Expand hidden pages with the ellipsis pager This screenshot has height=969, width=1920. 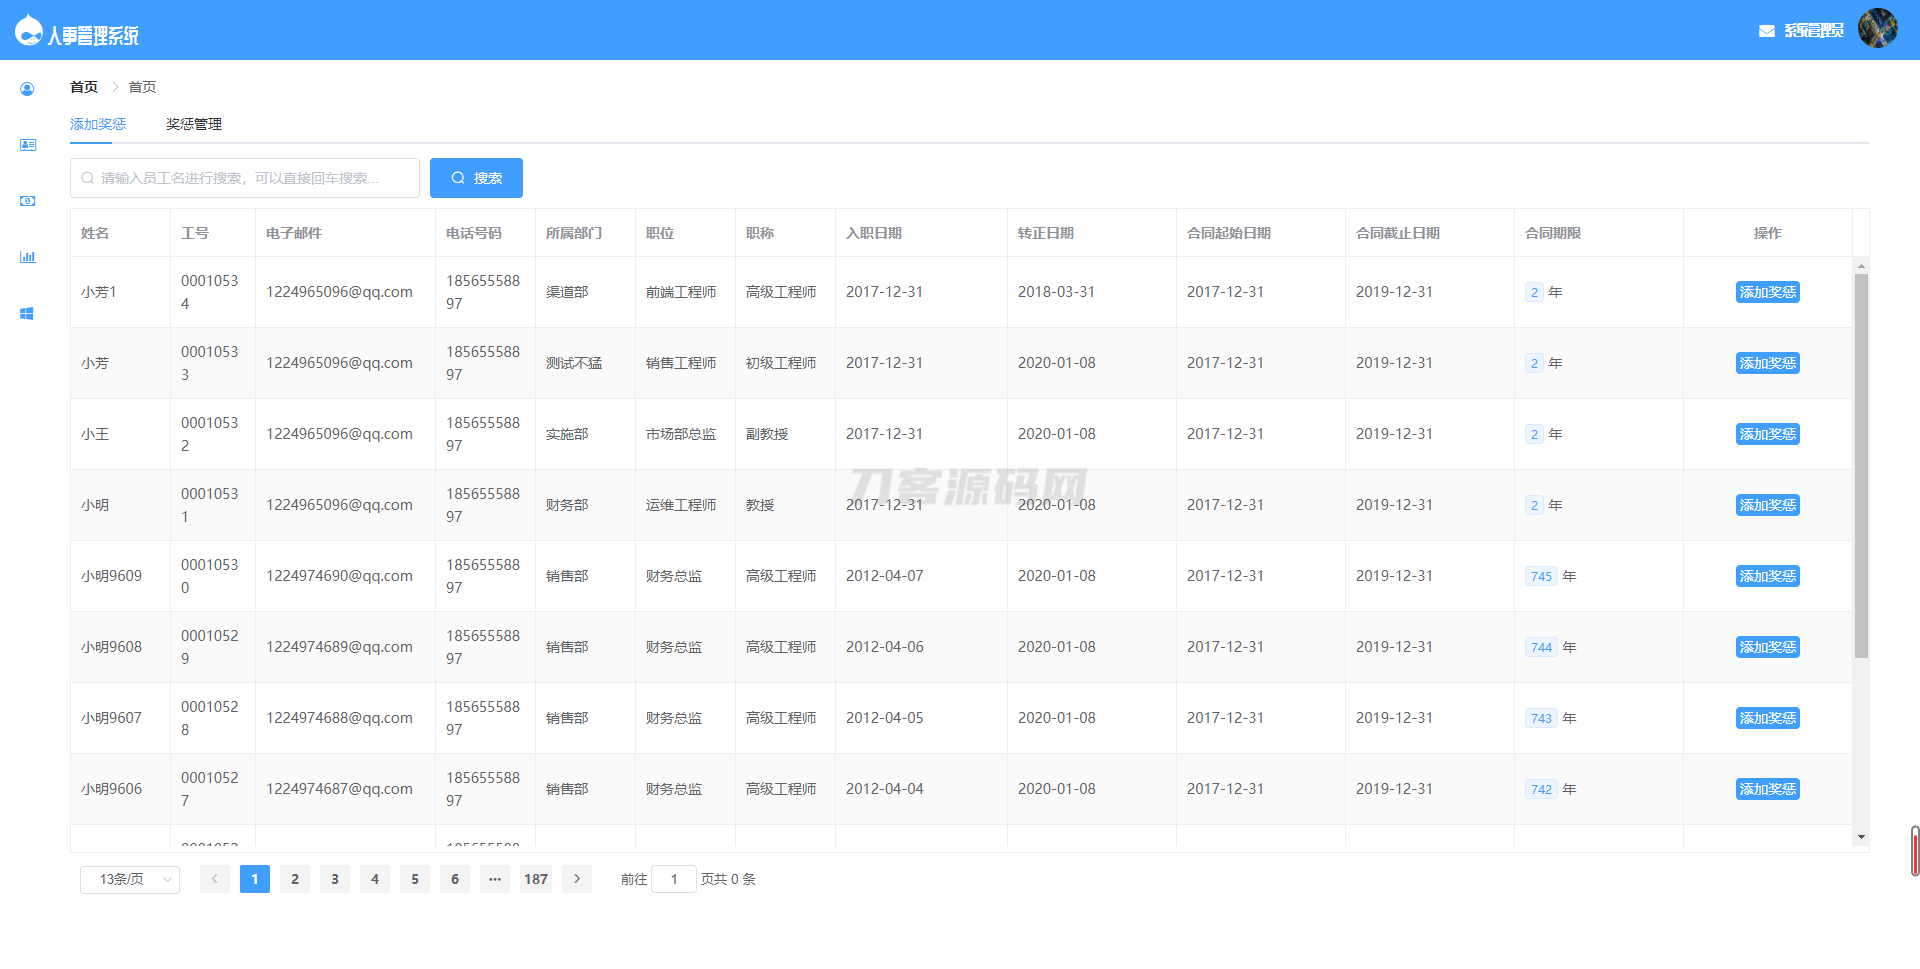click(x=495, y=879)
